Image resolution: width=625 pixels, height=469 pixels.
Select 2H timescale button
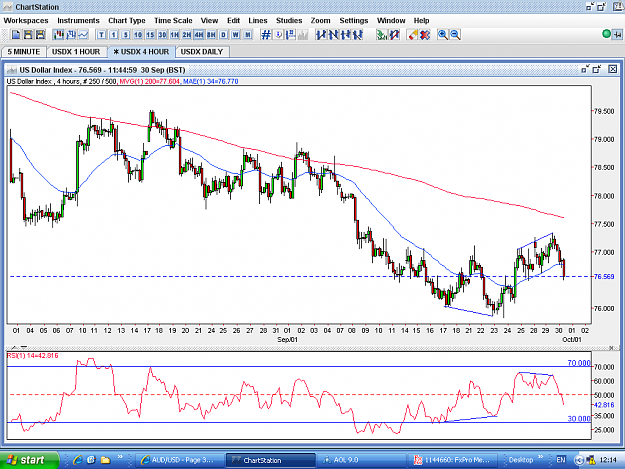coord(187,35)
